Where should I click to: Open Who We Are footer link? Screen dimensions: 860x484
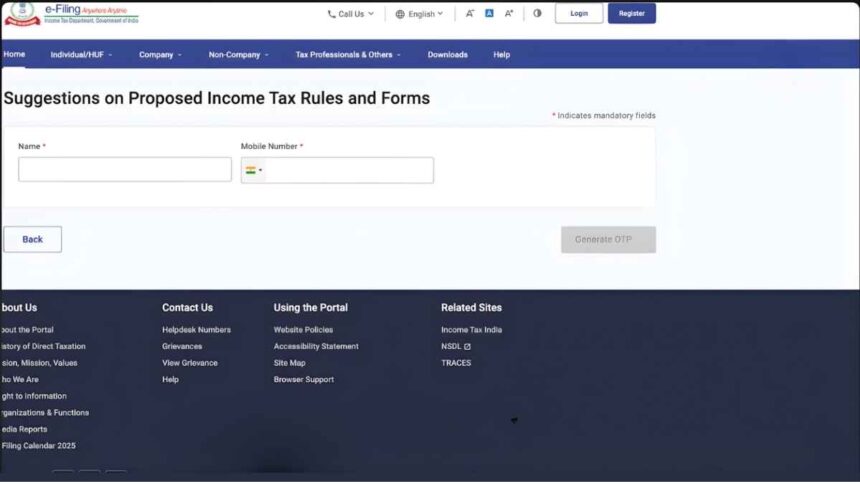click(x=20, y=379)
